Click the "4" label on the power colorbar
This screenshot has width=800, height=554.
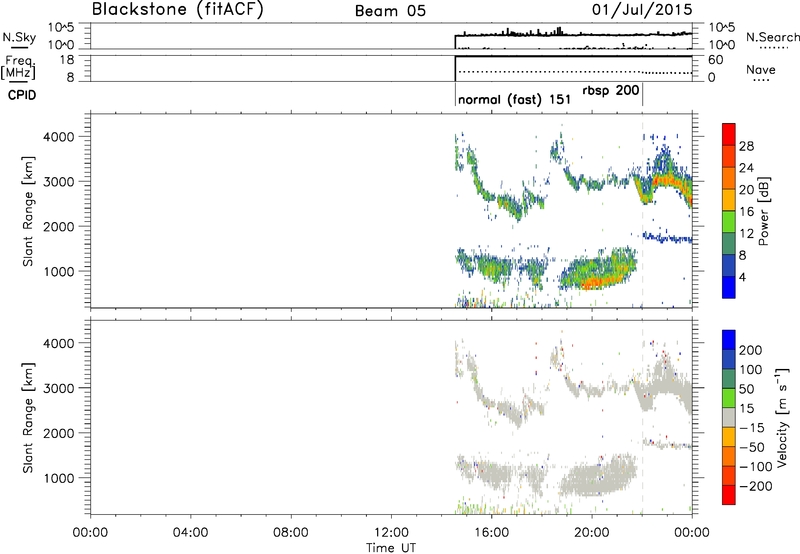click(743, 277)
